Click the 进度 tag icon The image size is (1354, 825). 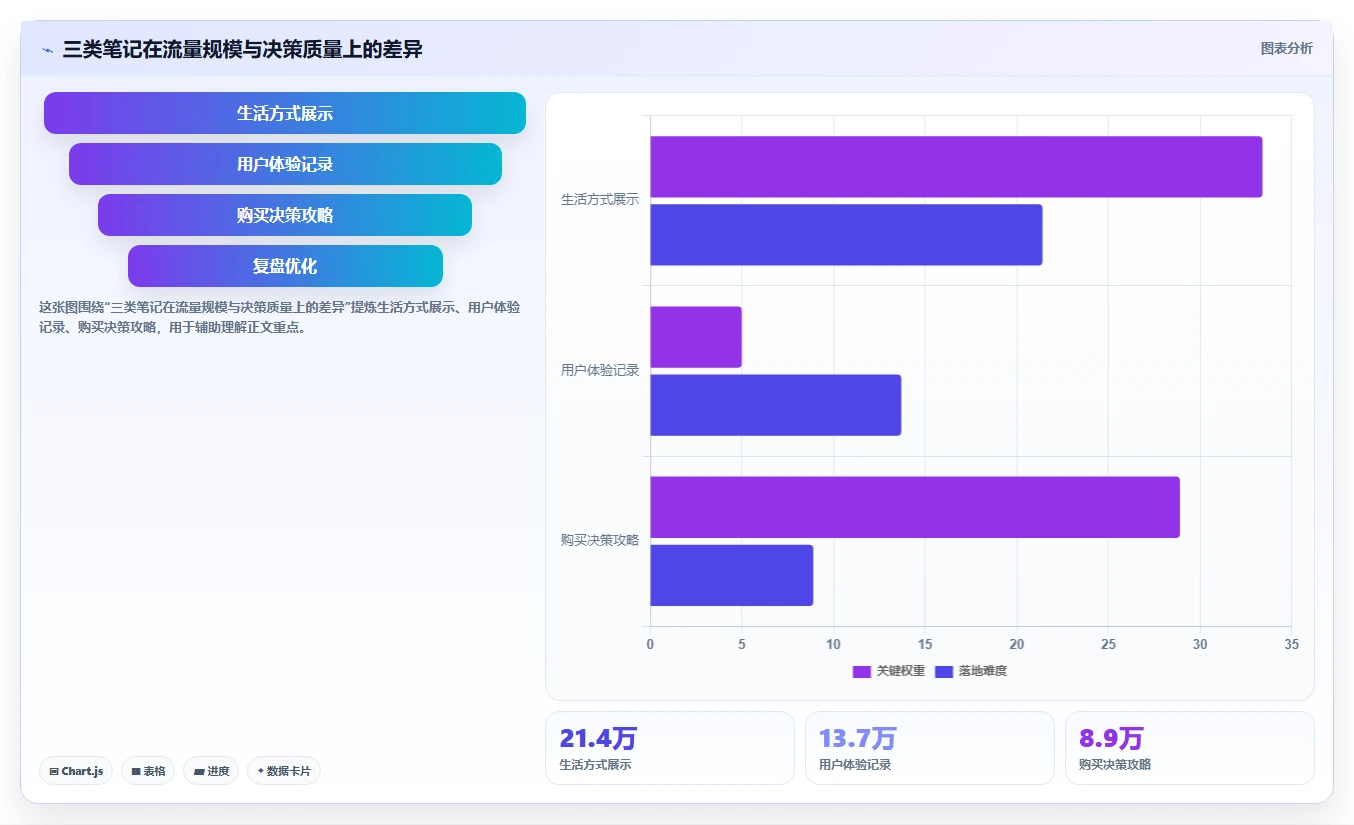199,771
